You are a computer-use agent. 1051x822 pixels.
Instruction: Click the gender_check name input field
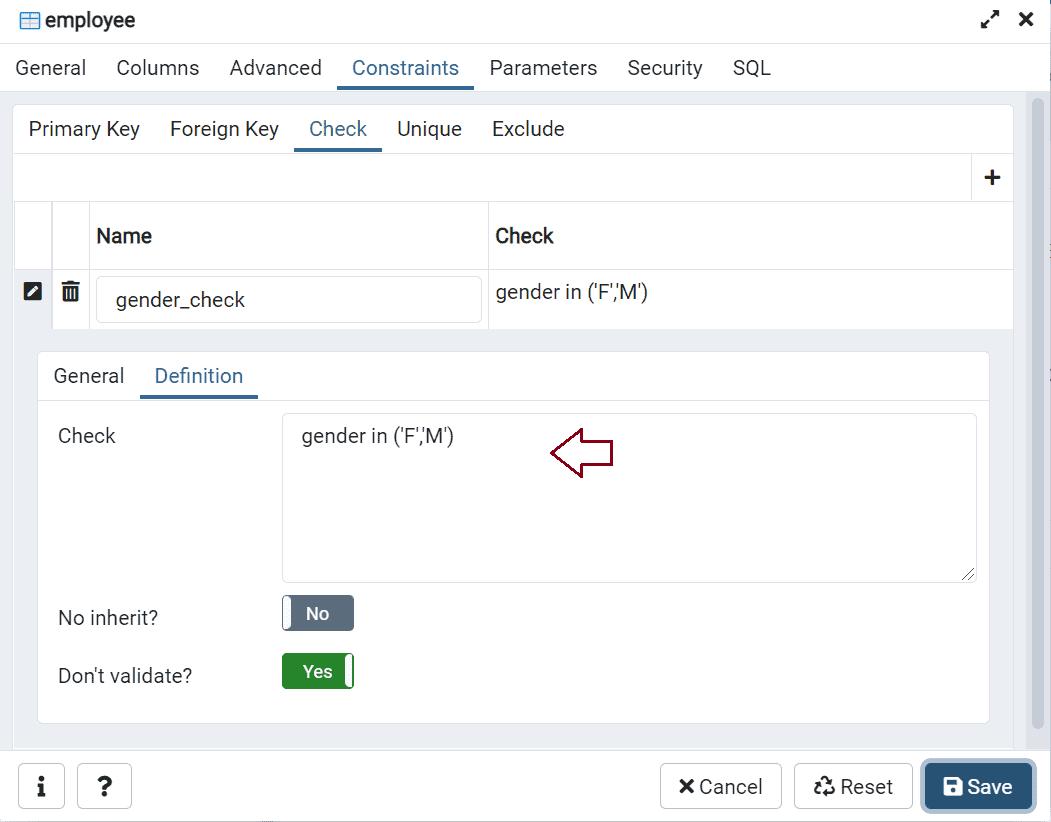click(288, 300)
